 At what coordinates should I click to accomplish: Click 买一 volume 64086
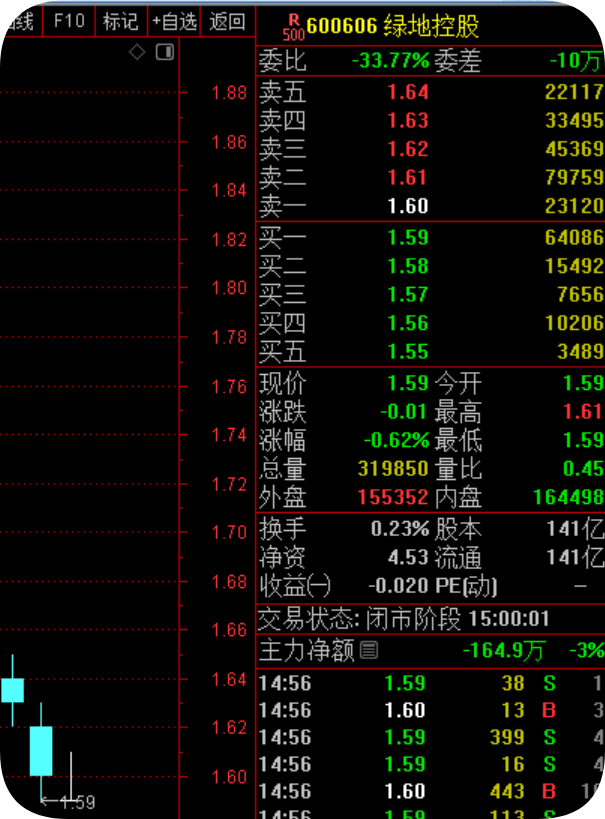tap(574, 238)
